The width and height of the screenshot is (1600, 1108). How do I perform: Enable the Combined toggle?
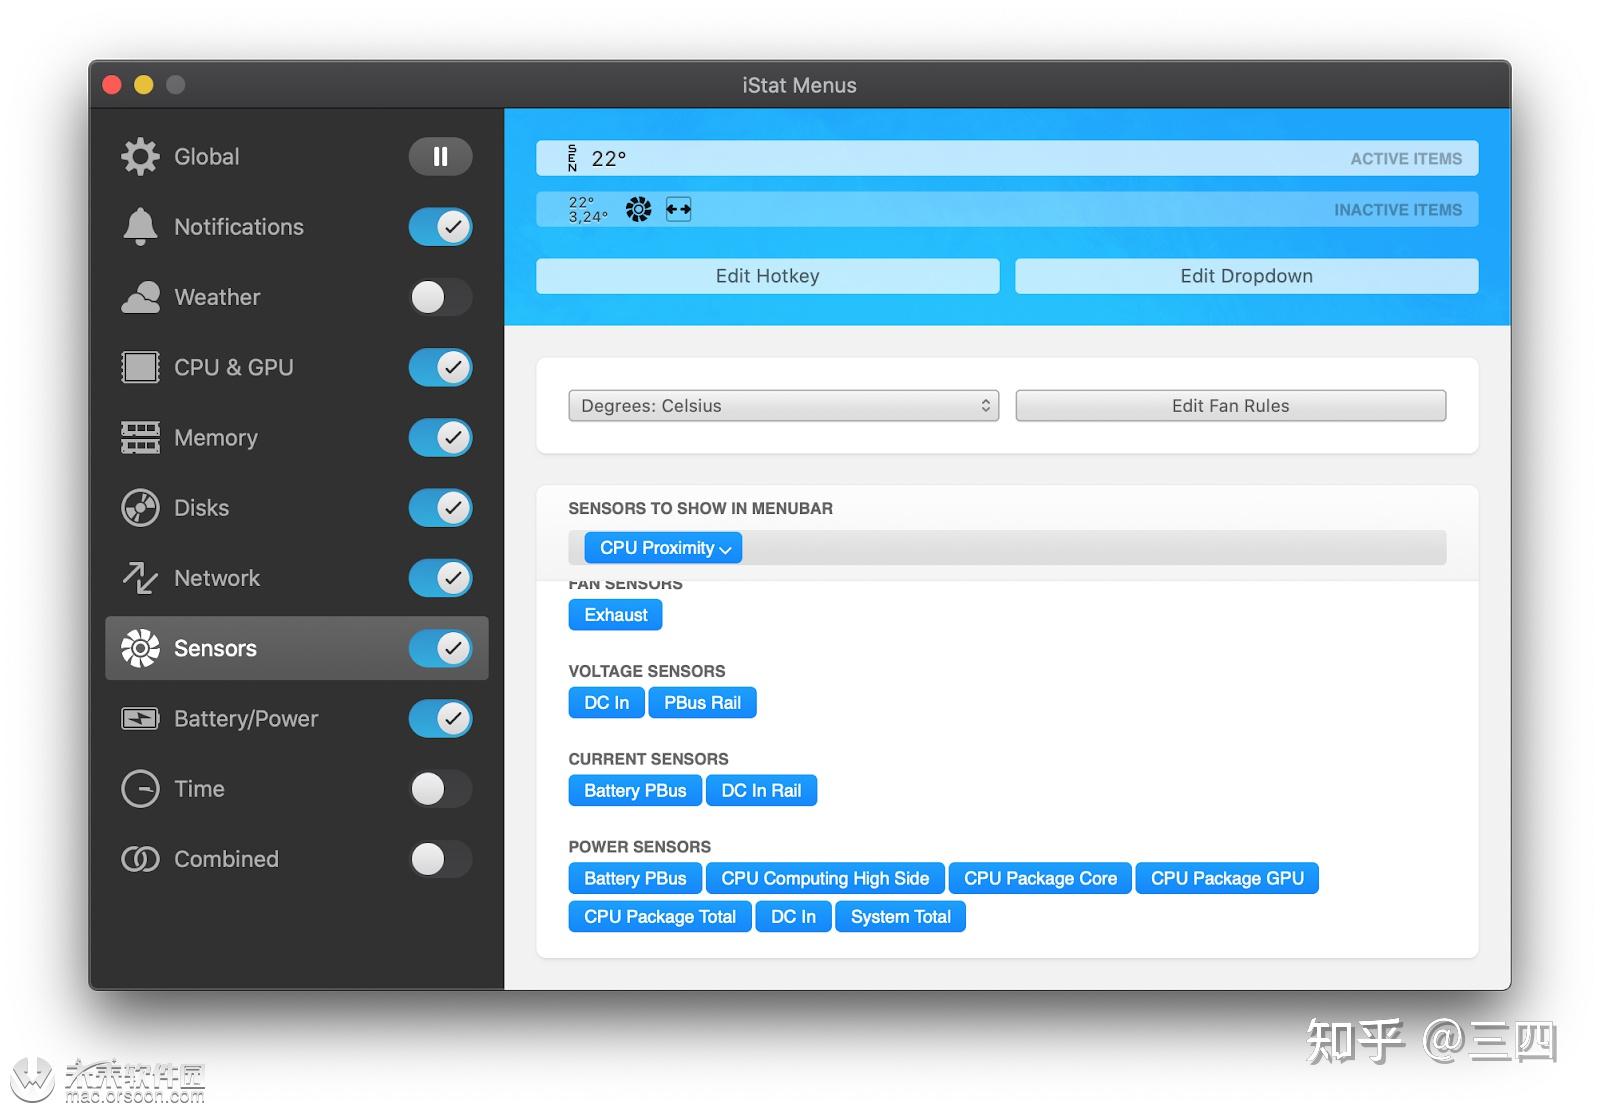point(440,859)
